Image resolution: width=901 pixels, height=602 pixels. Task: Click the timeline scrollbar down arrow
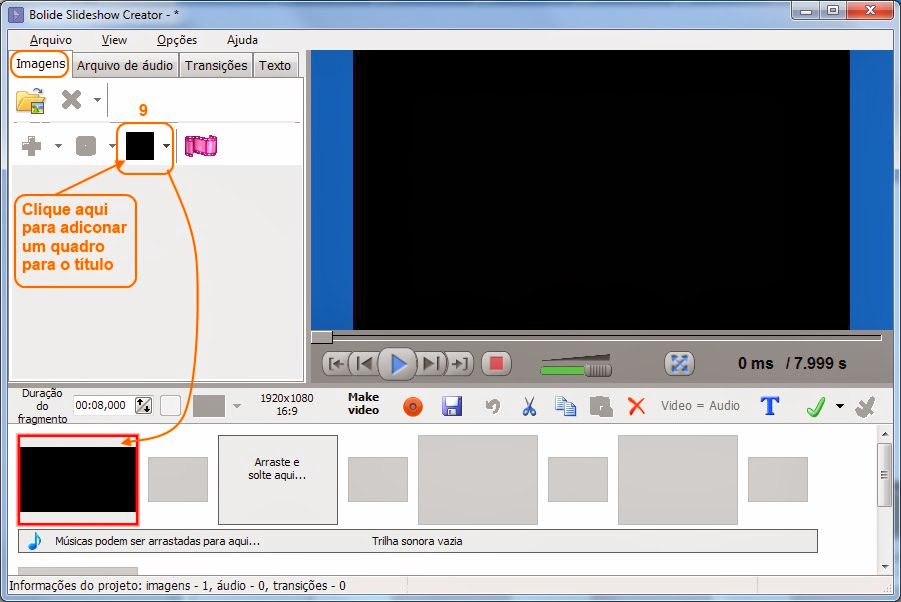pos(885,567)
